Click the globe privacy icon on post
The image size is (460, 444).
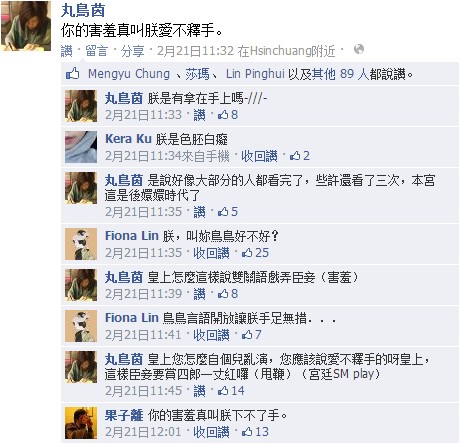click(x=359, y=50)
